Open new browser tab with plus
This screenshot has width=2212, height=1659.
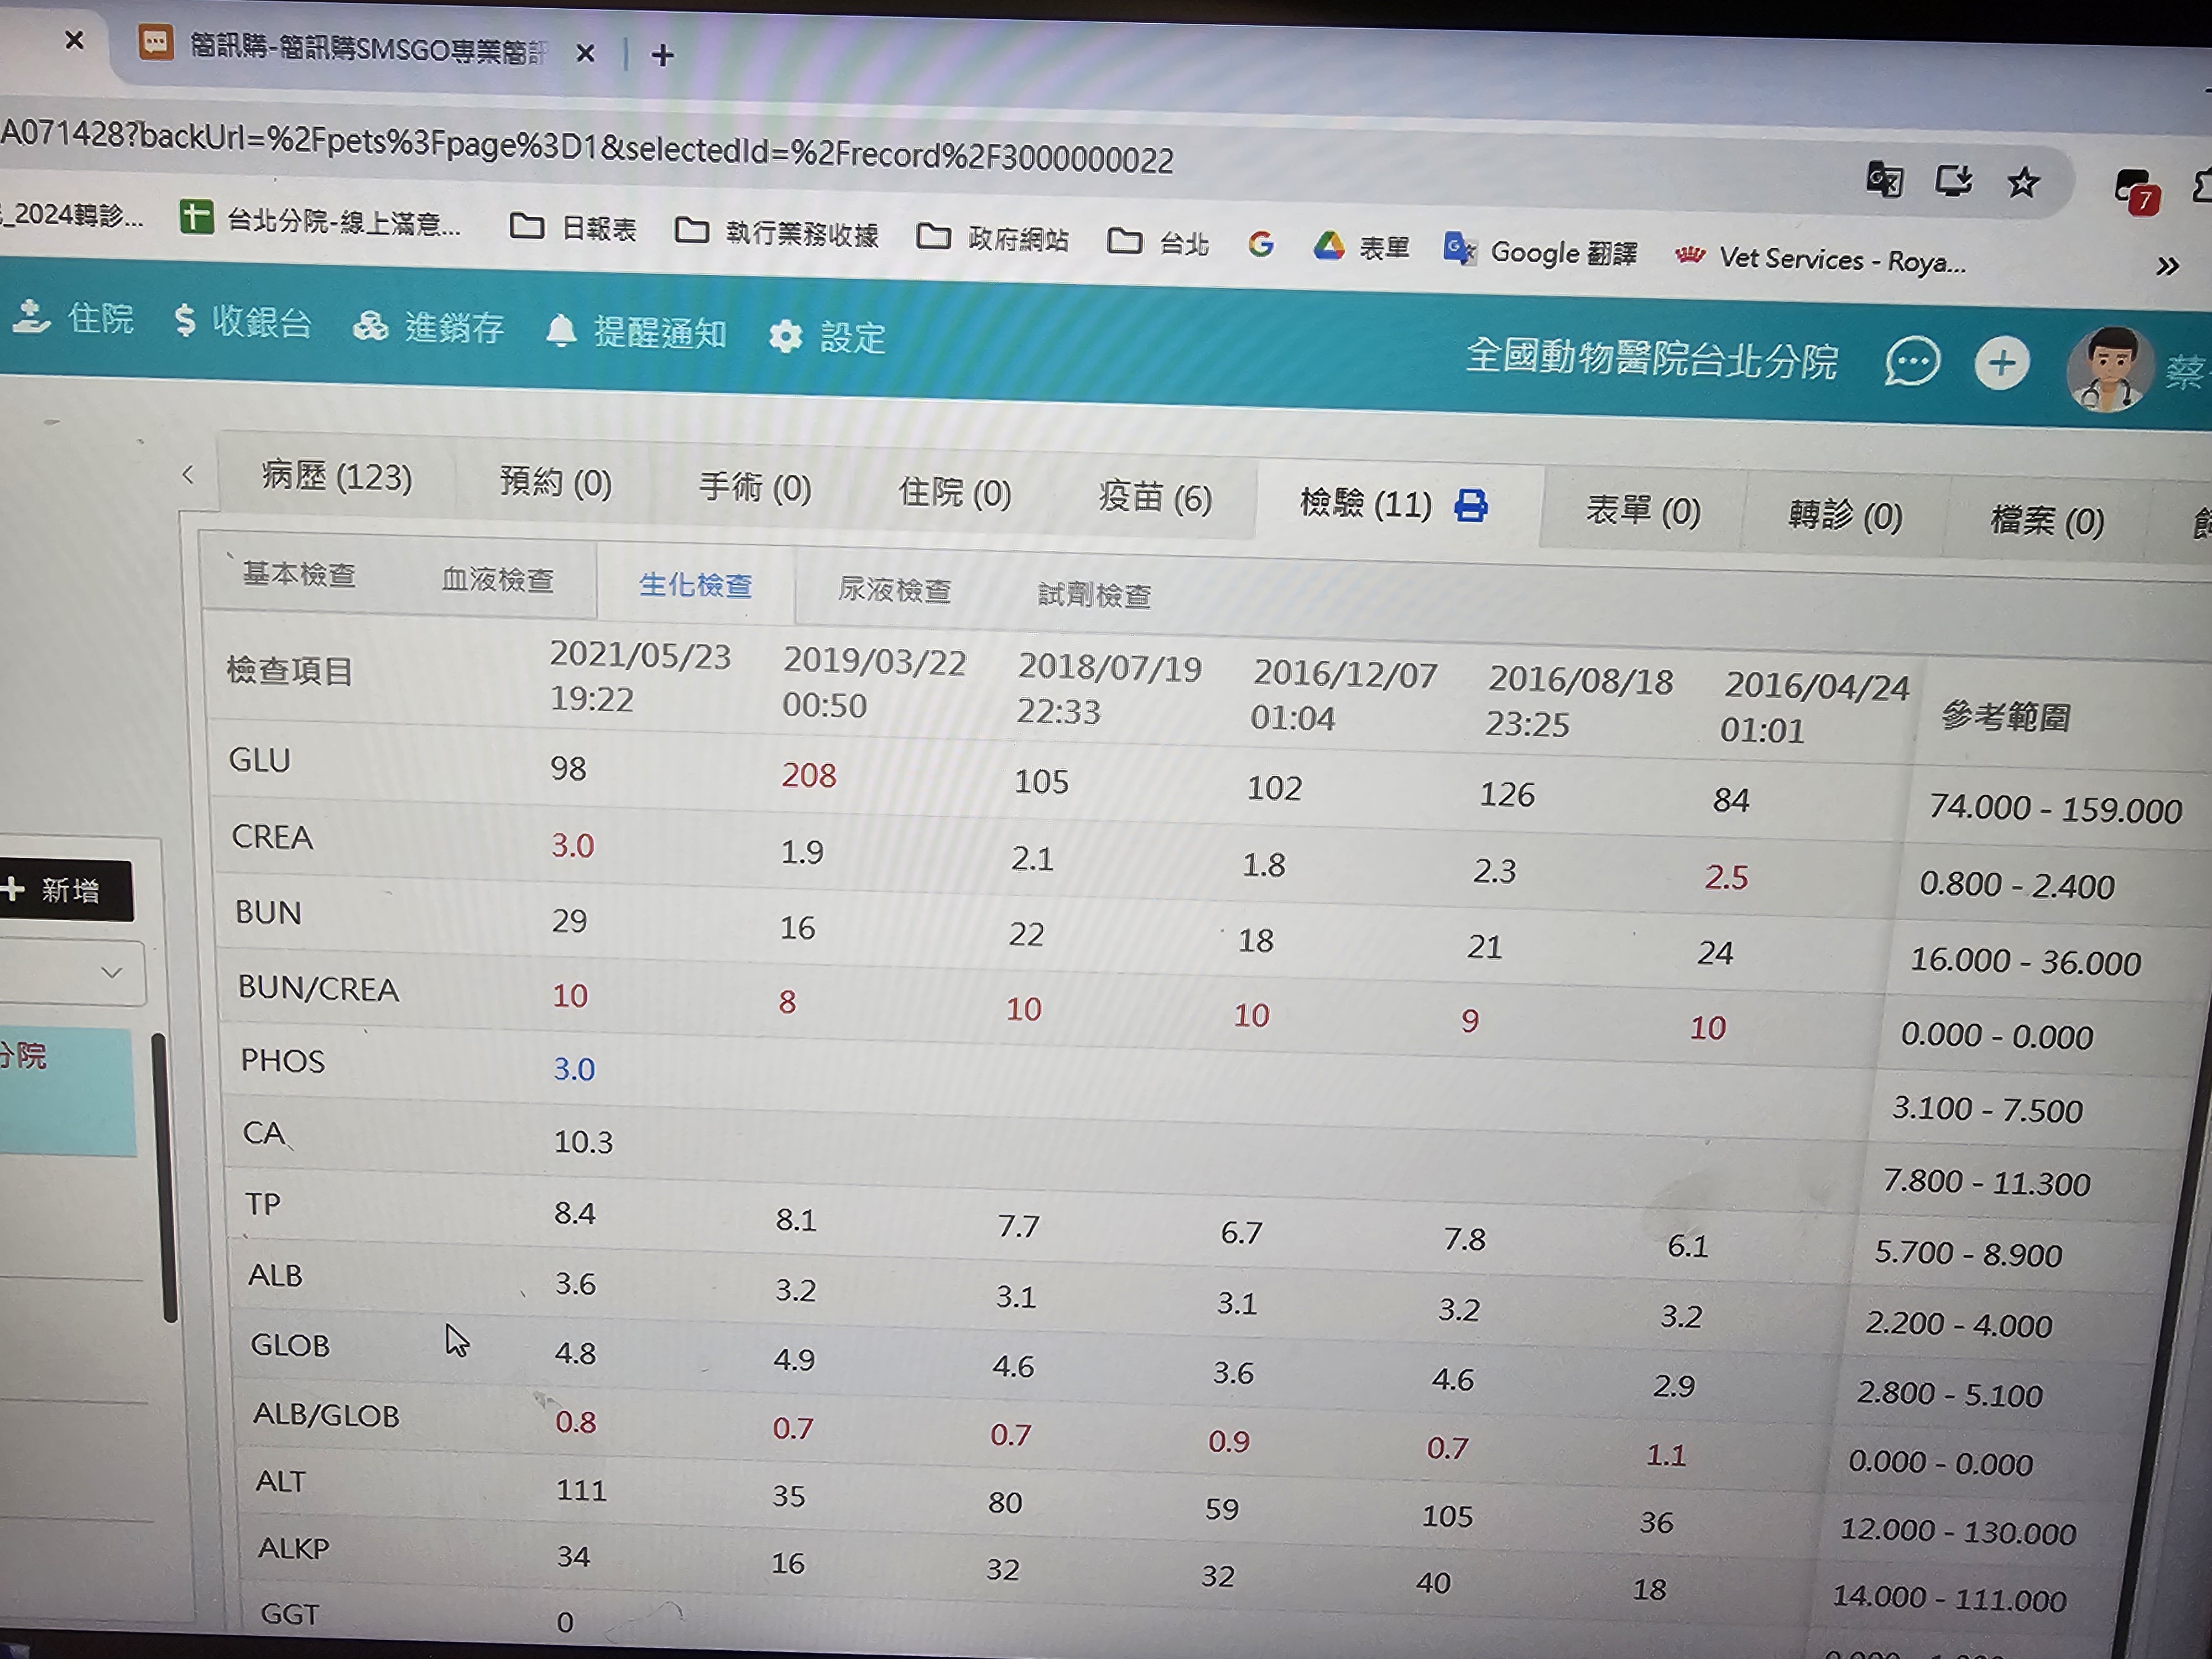(662, 55)
